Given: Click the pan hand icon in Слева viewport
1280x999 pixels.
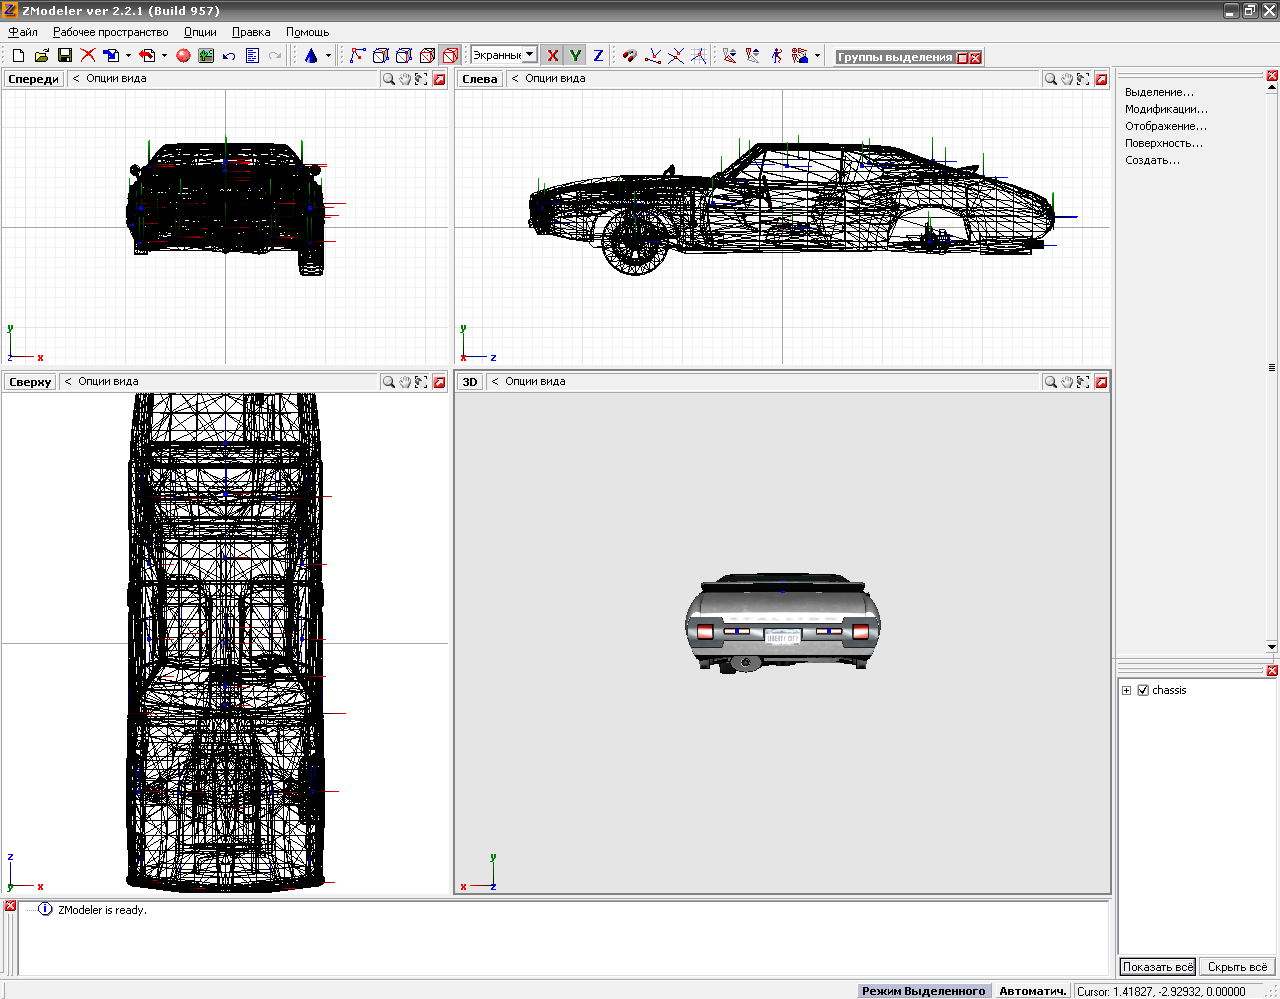Looking at the screenshot, I should (1067, 79).
